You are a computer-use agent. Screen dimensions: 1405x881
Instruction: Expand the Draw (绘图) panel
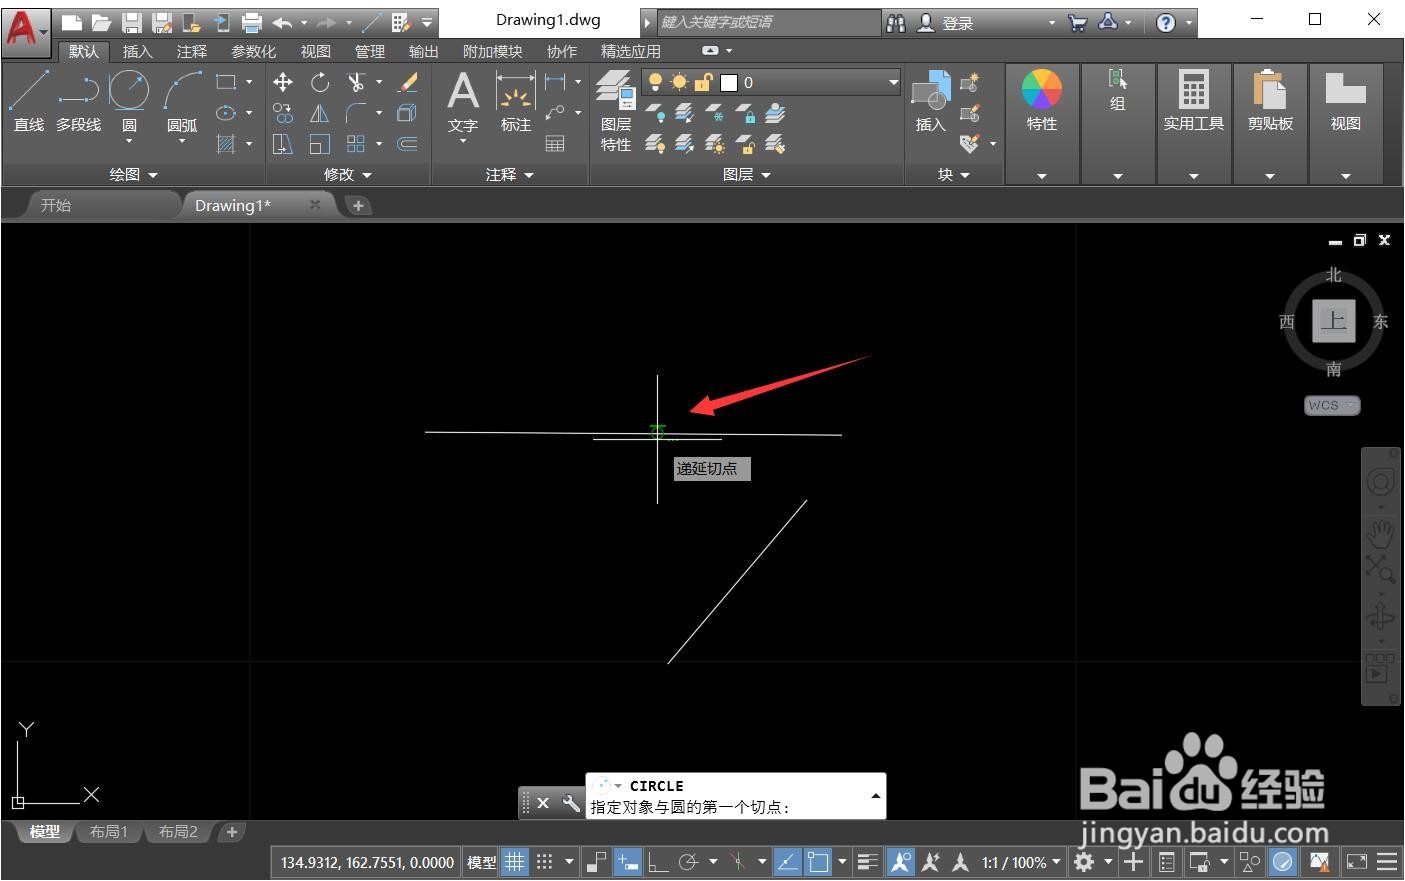click(134, 174)
